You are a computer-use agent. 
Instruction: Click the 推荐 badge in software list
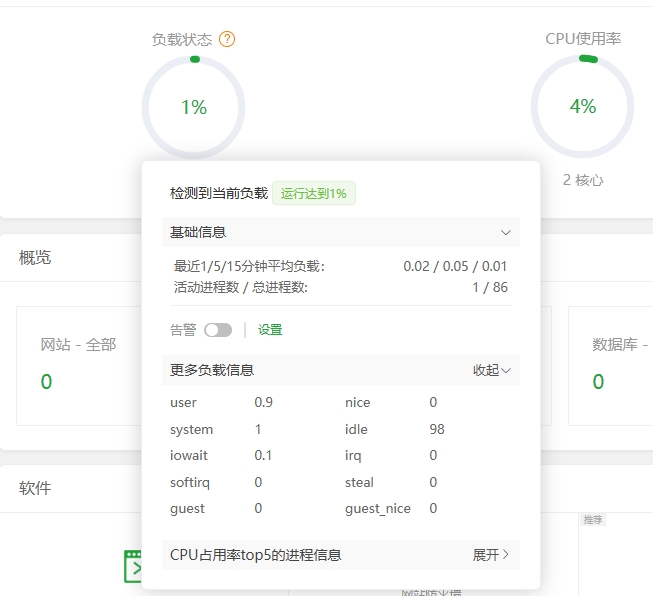(x=593, y=520)
